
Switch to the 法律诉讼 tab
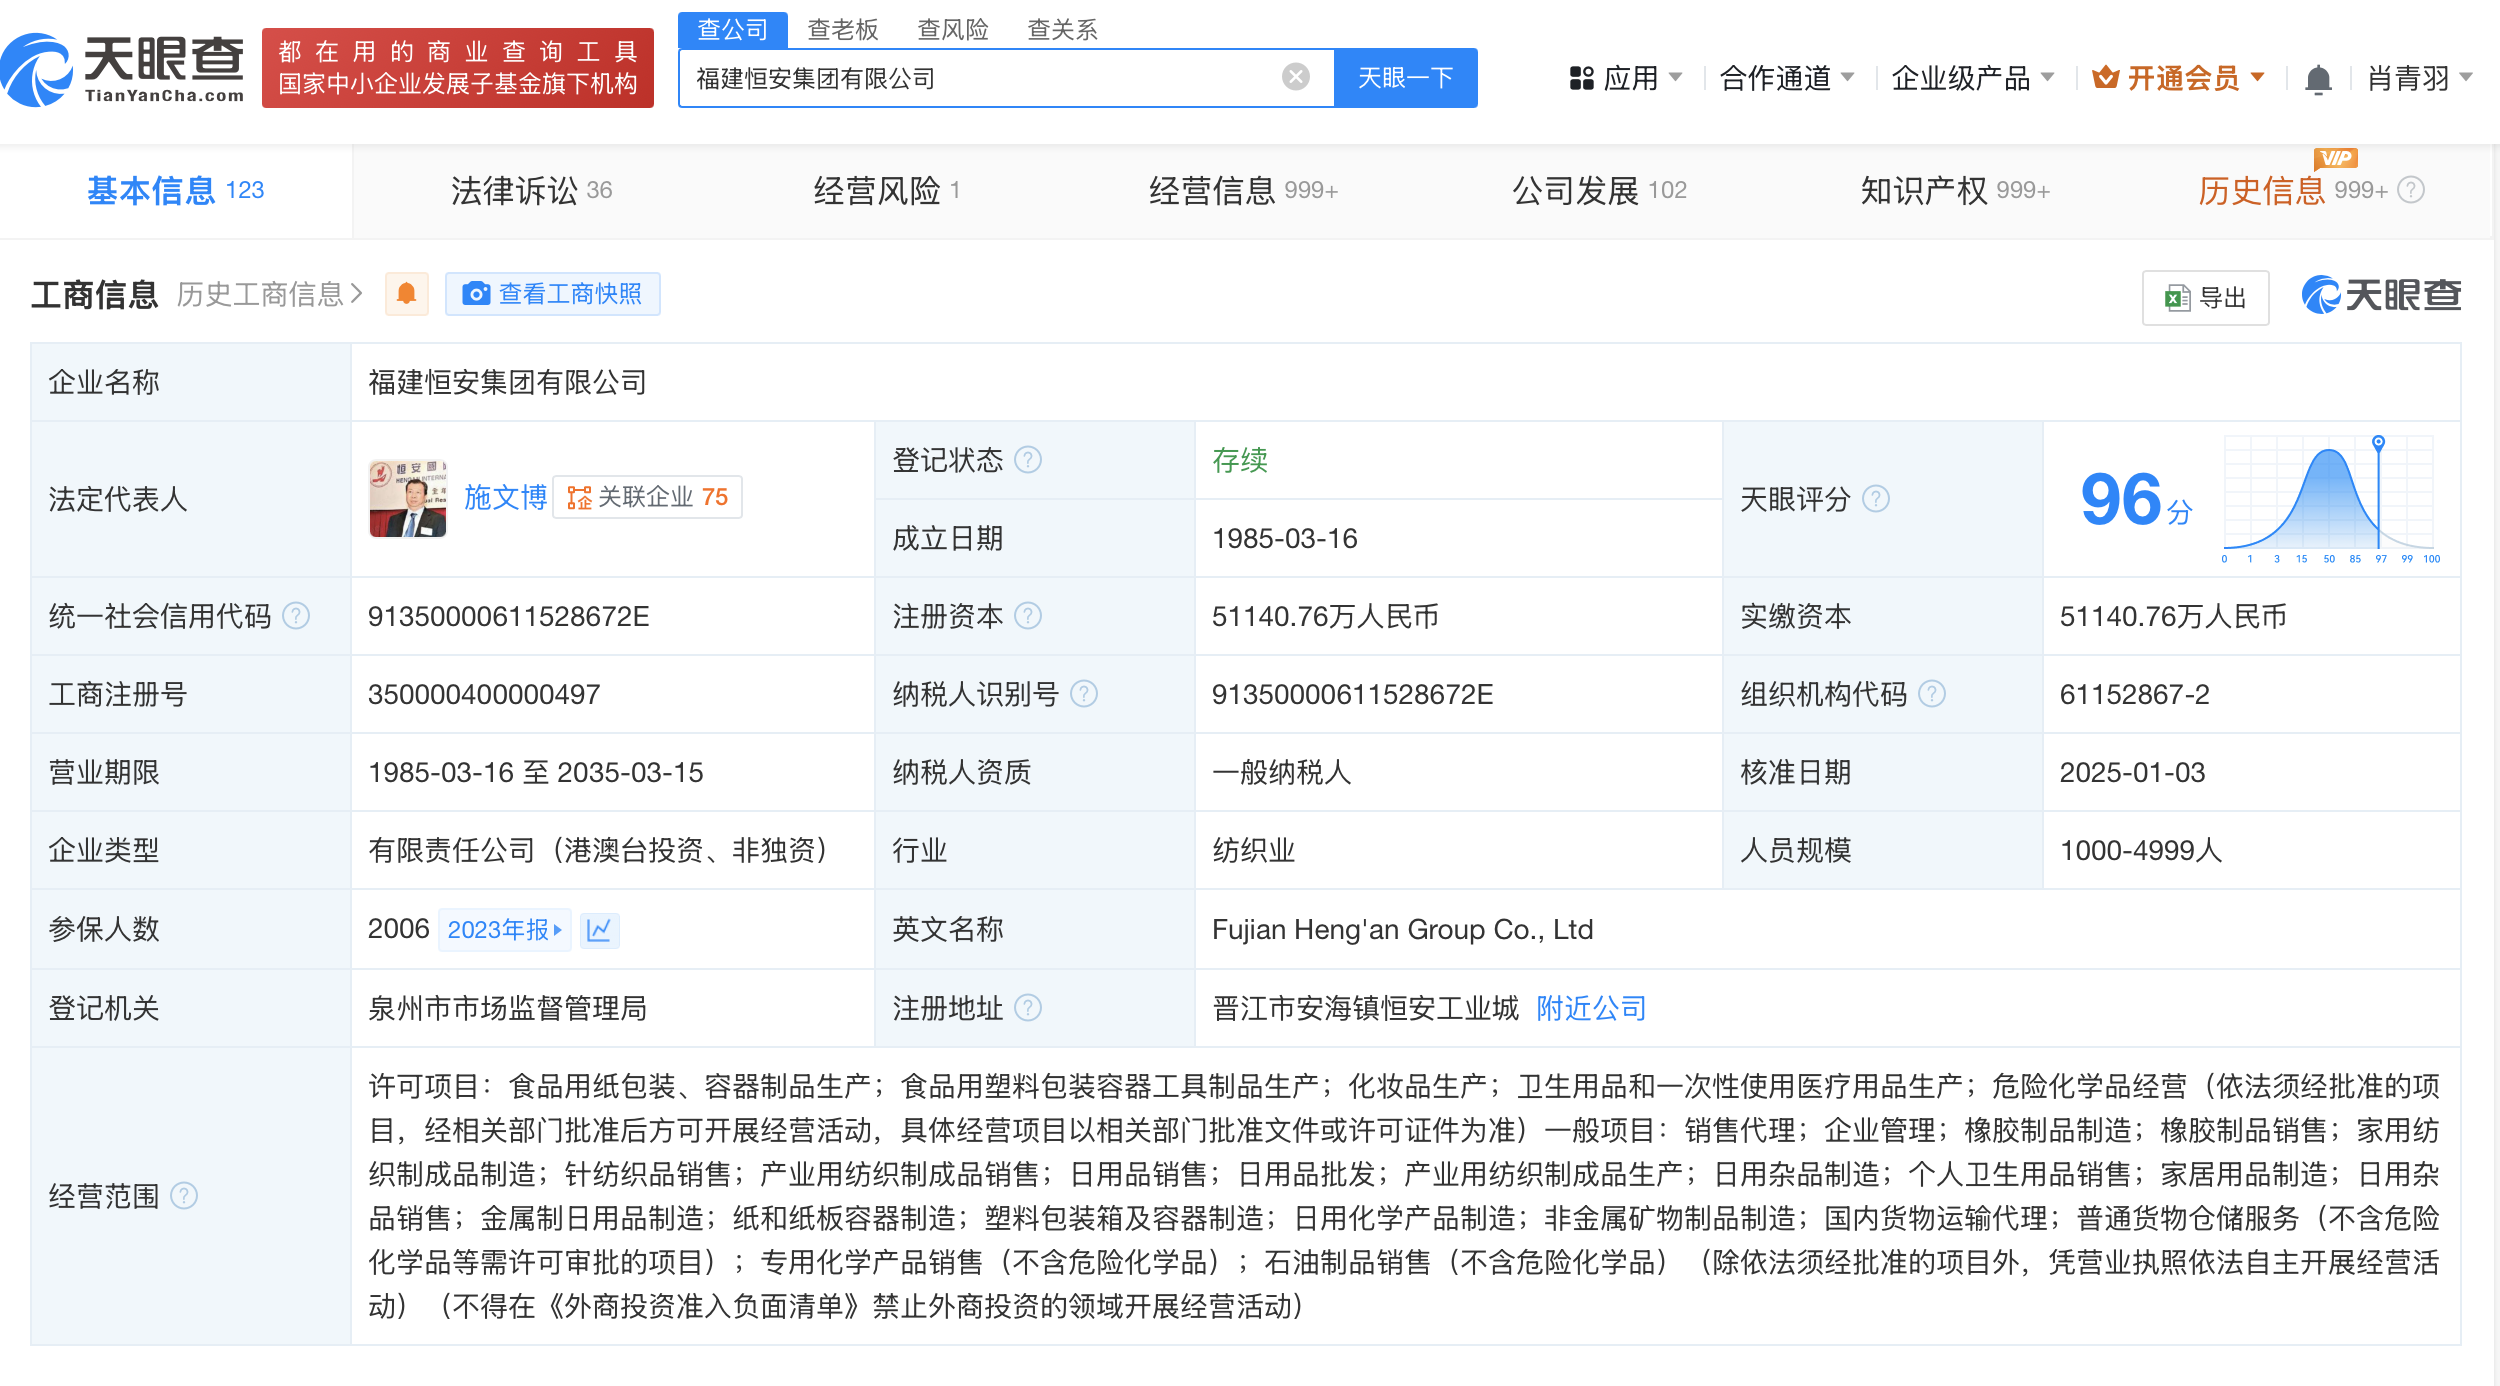[x=531, y=190]
